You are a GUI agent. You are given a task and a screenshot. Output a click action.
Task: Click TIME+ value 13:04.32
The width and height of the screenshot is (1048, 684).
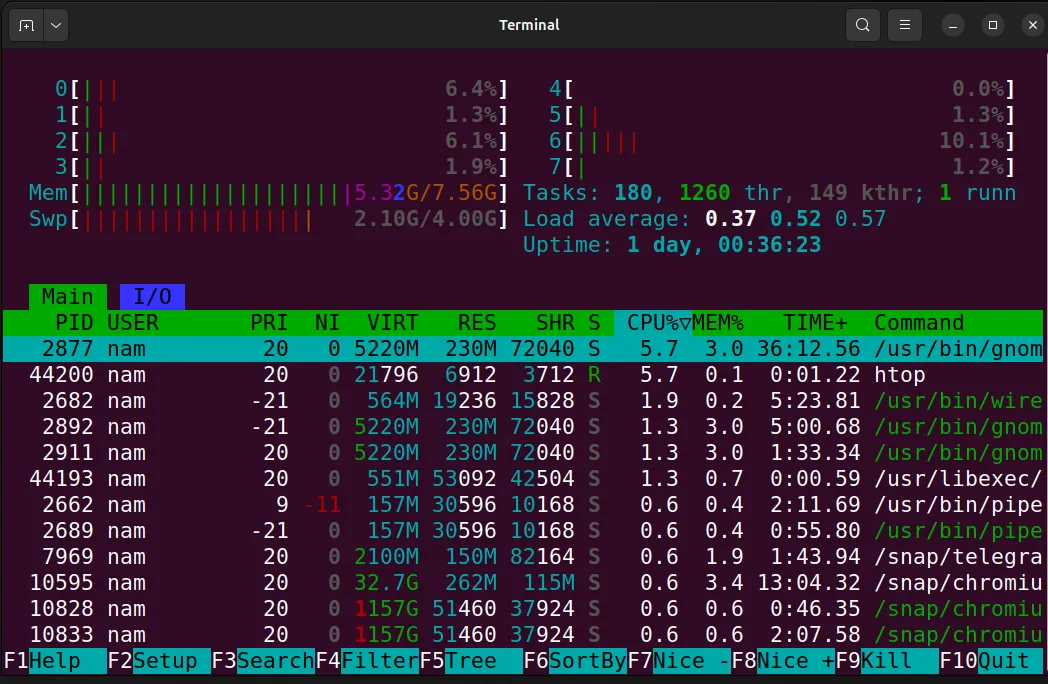pyautogui.click(x=809, y=583)
